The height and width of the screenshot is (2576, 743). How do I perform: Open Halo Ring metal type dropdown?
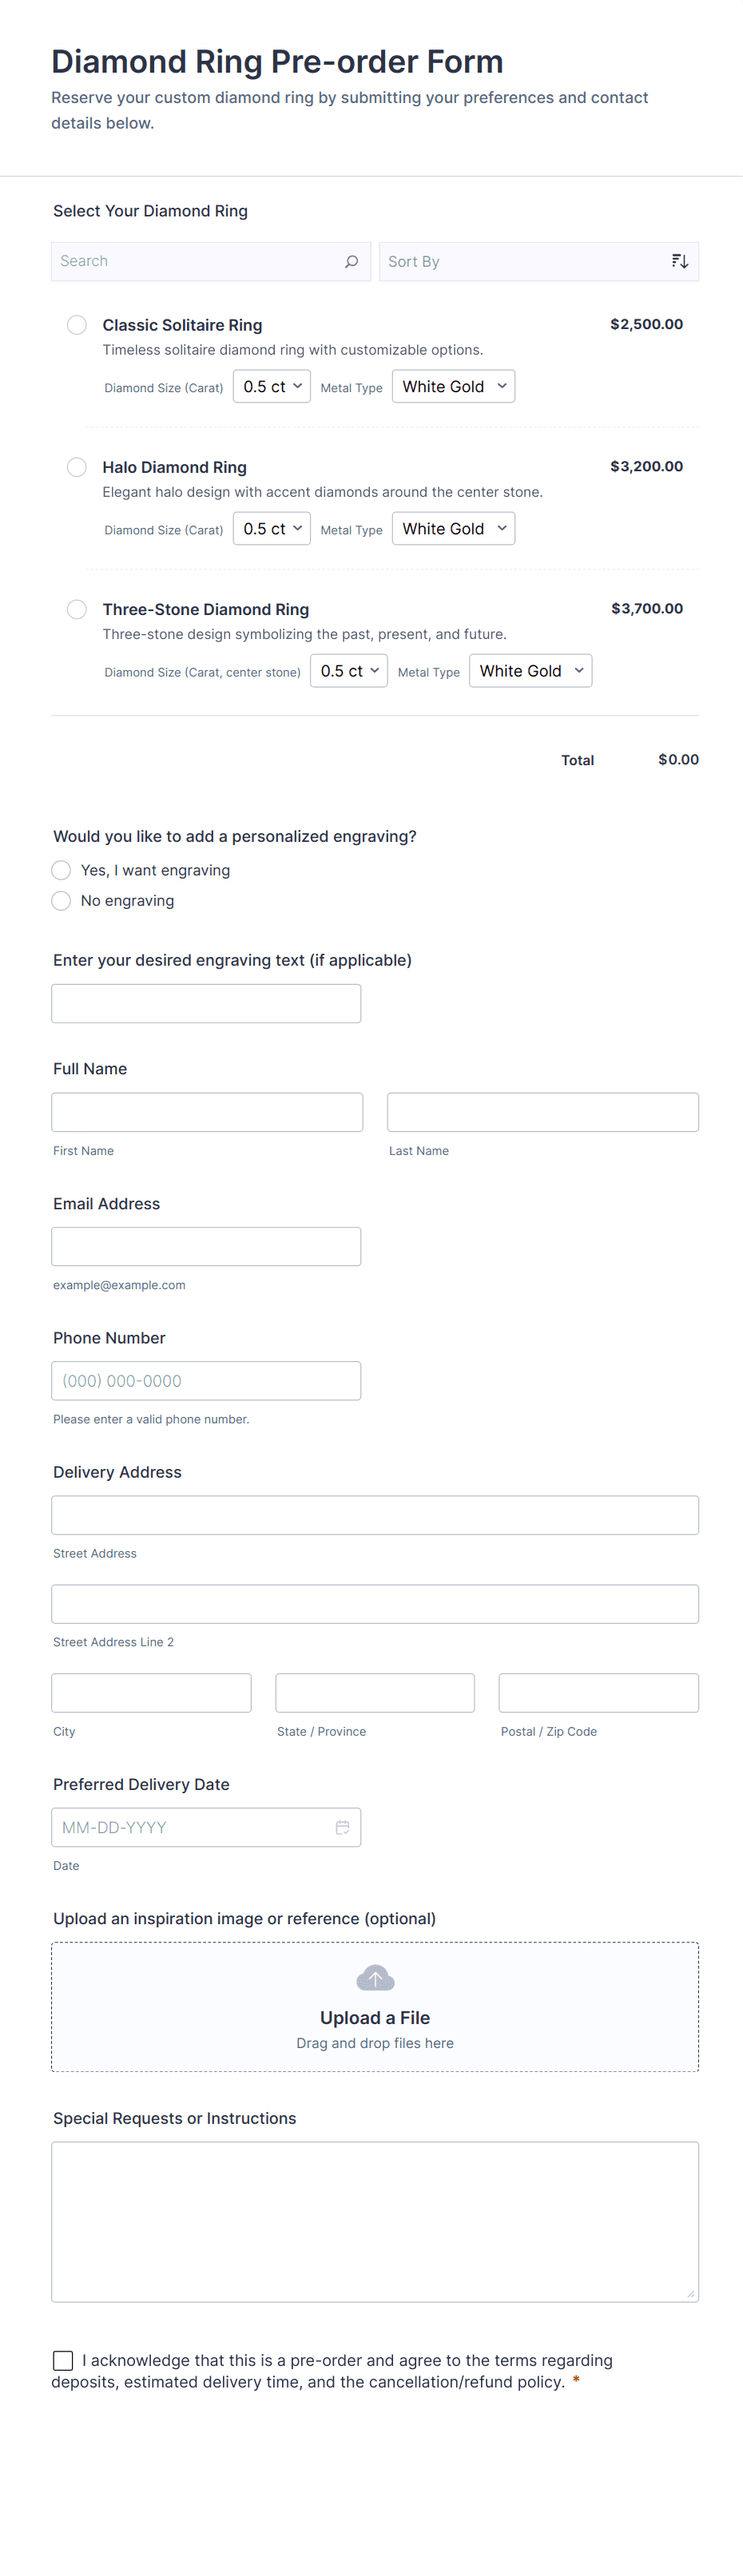point(453,529)
